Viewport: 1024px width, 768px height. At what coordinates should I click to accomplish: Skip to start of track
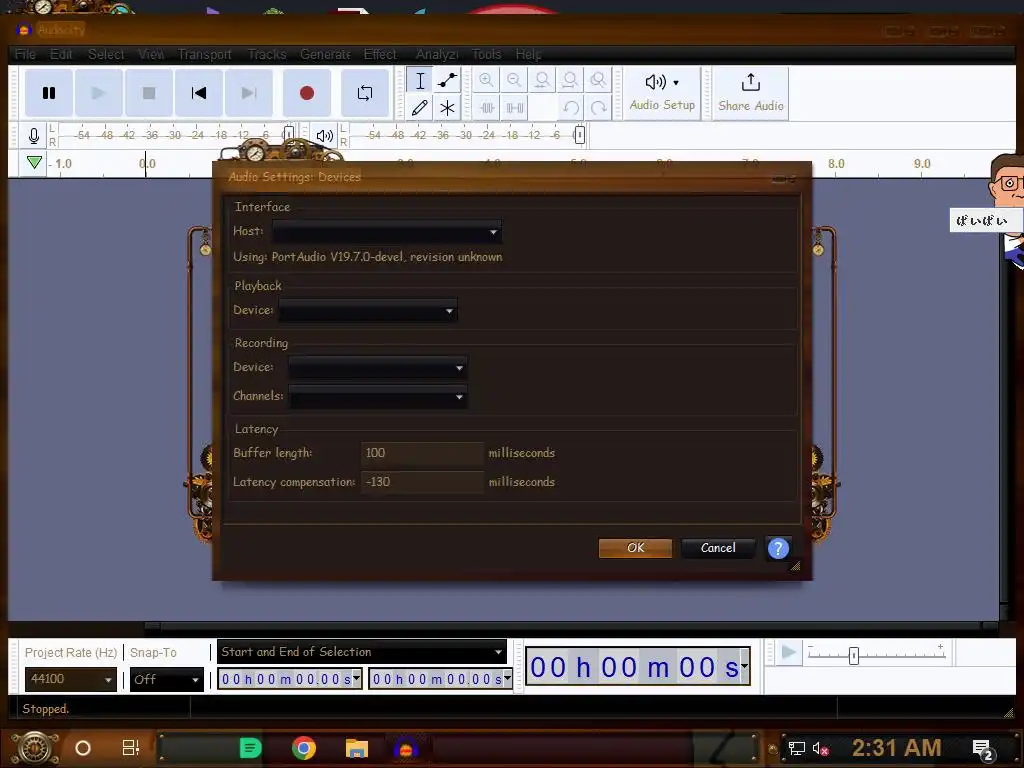pos(199,93)
